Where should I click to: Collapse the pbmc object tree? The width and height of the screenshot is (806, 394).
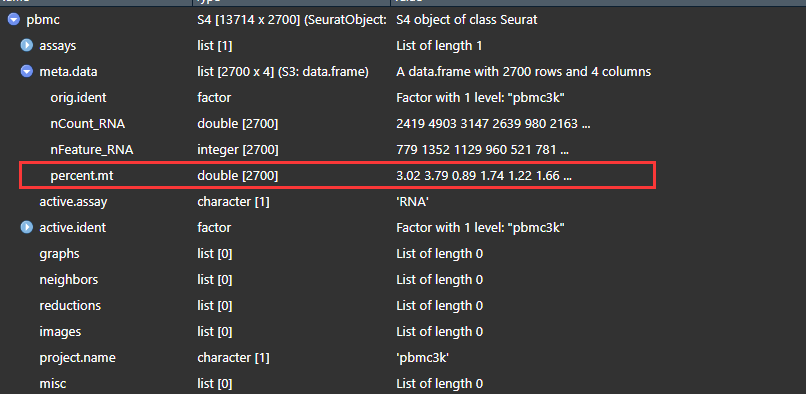14,20
